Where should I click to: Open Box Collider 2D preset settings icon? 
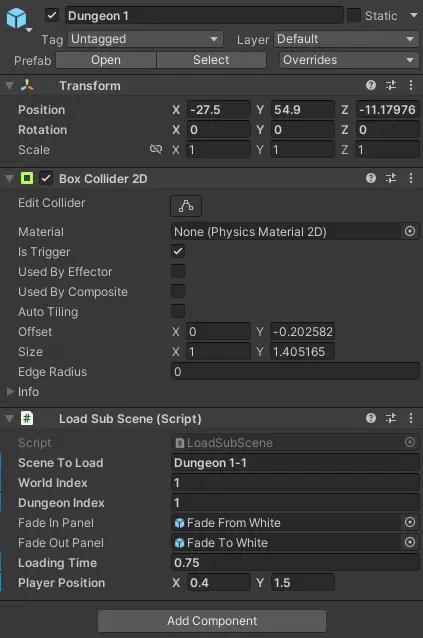[391, 178]
